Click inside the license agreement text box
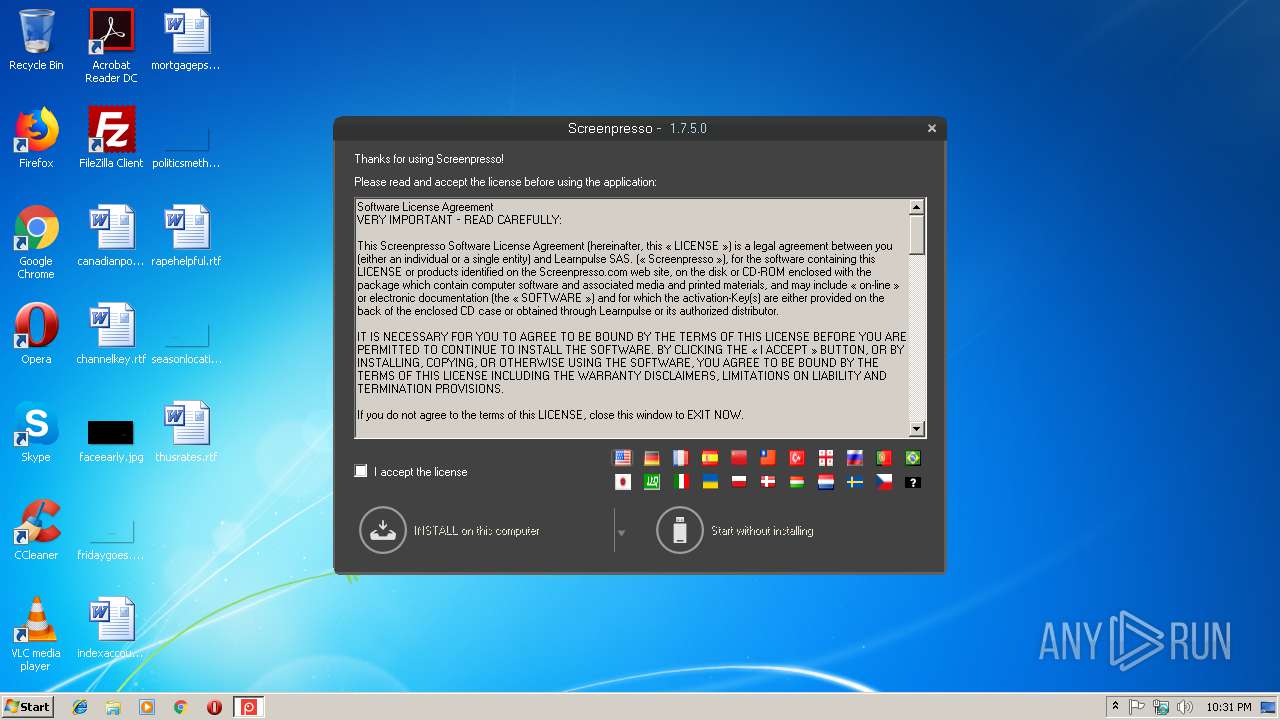 point(632,318)
